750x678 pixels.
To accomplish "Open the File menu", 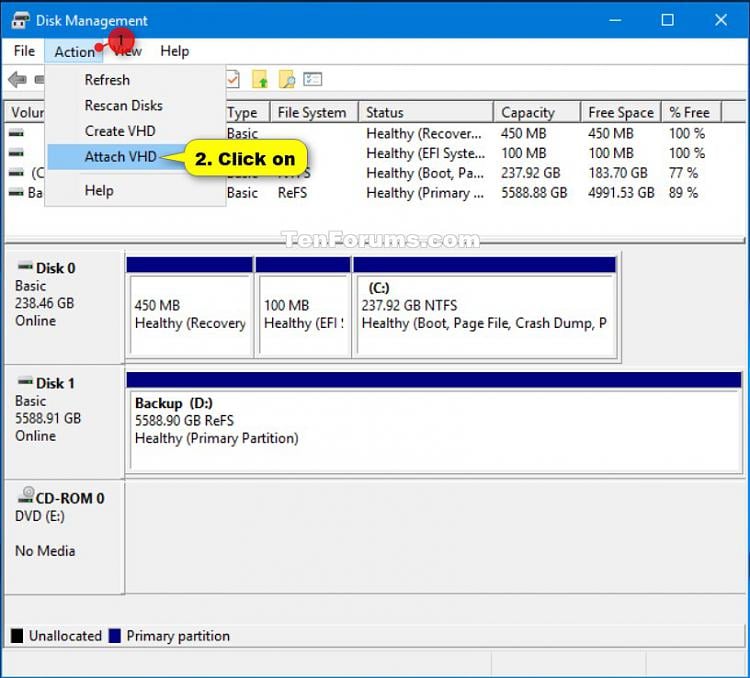I will tap(24, 51).
